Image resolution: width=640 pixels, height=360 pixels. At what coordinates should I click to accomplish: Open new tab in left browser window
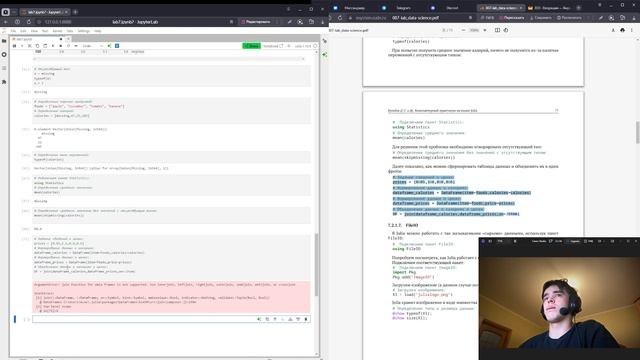(75, 12)
